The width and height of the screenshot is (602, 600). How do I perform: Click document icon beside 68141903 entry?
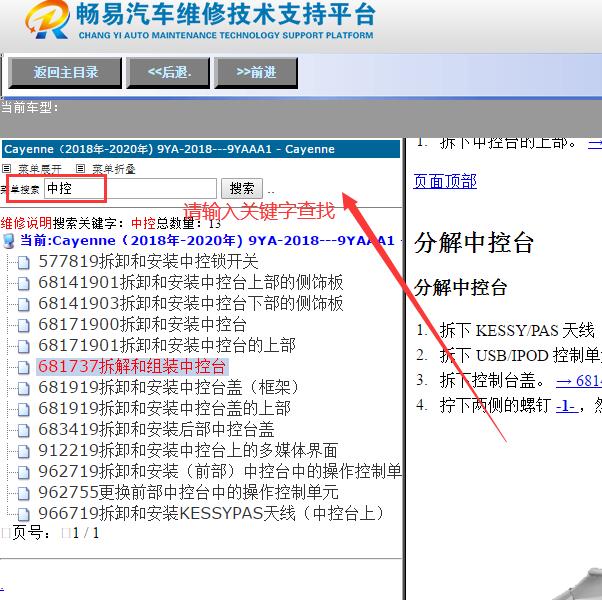click(23, 305)
